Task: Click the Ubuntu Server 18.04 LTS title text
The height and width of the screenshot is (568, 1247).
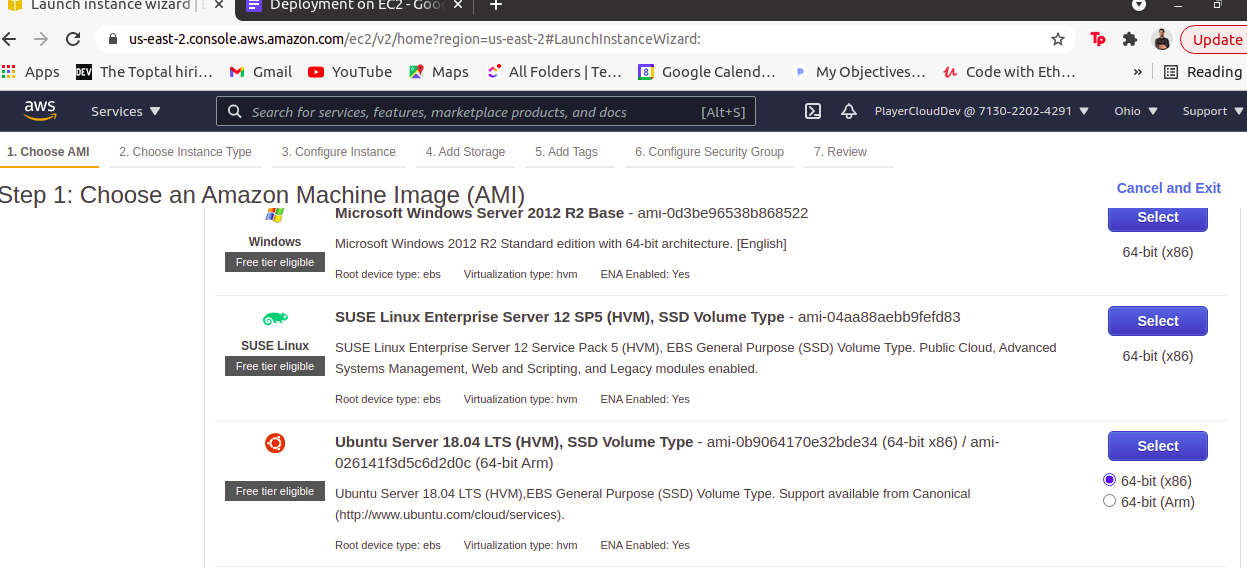Action: (514, 442)
